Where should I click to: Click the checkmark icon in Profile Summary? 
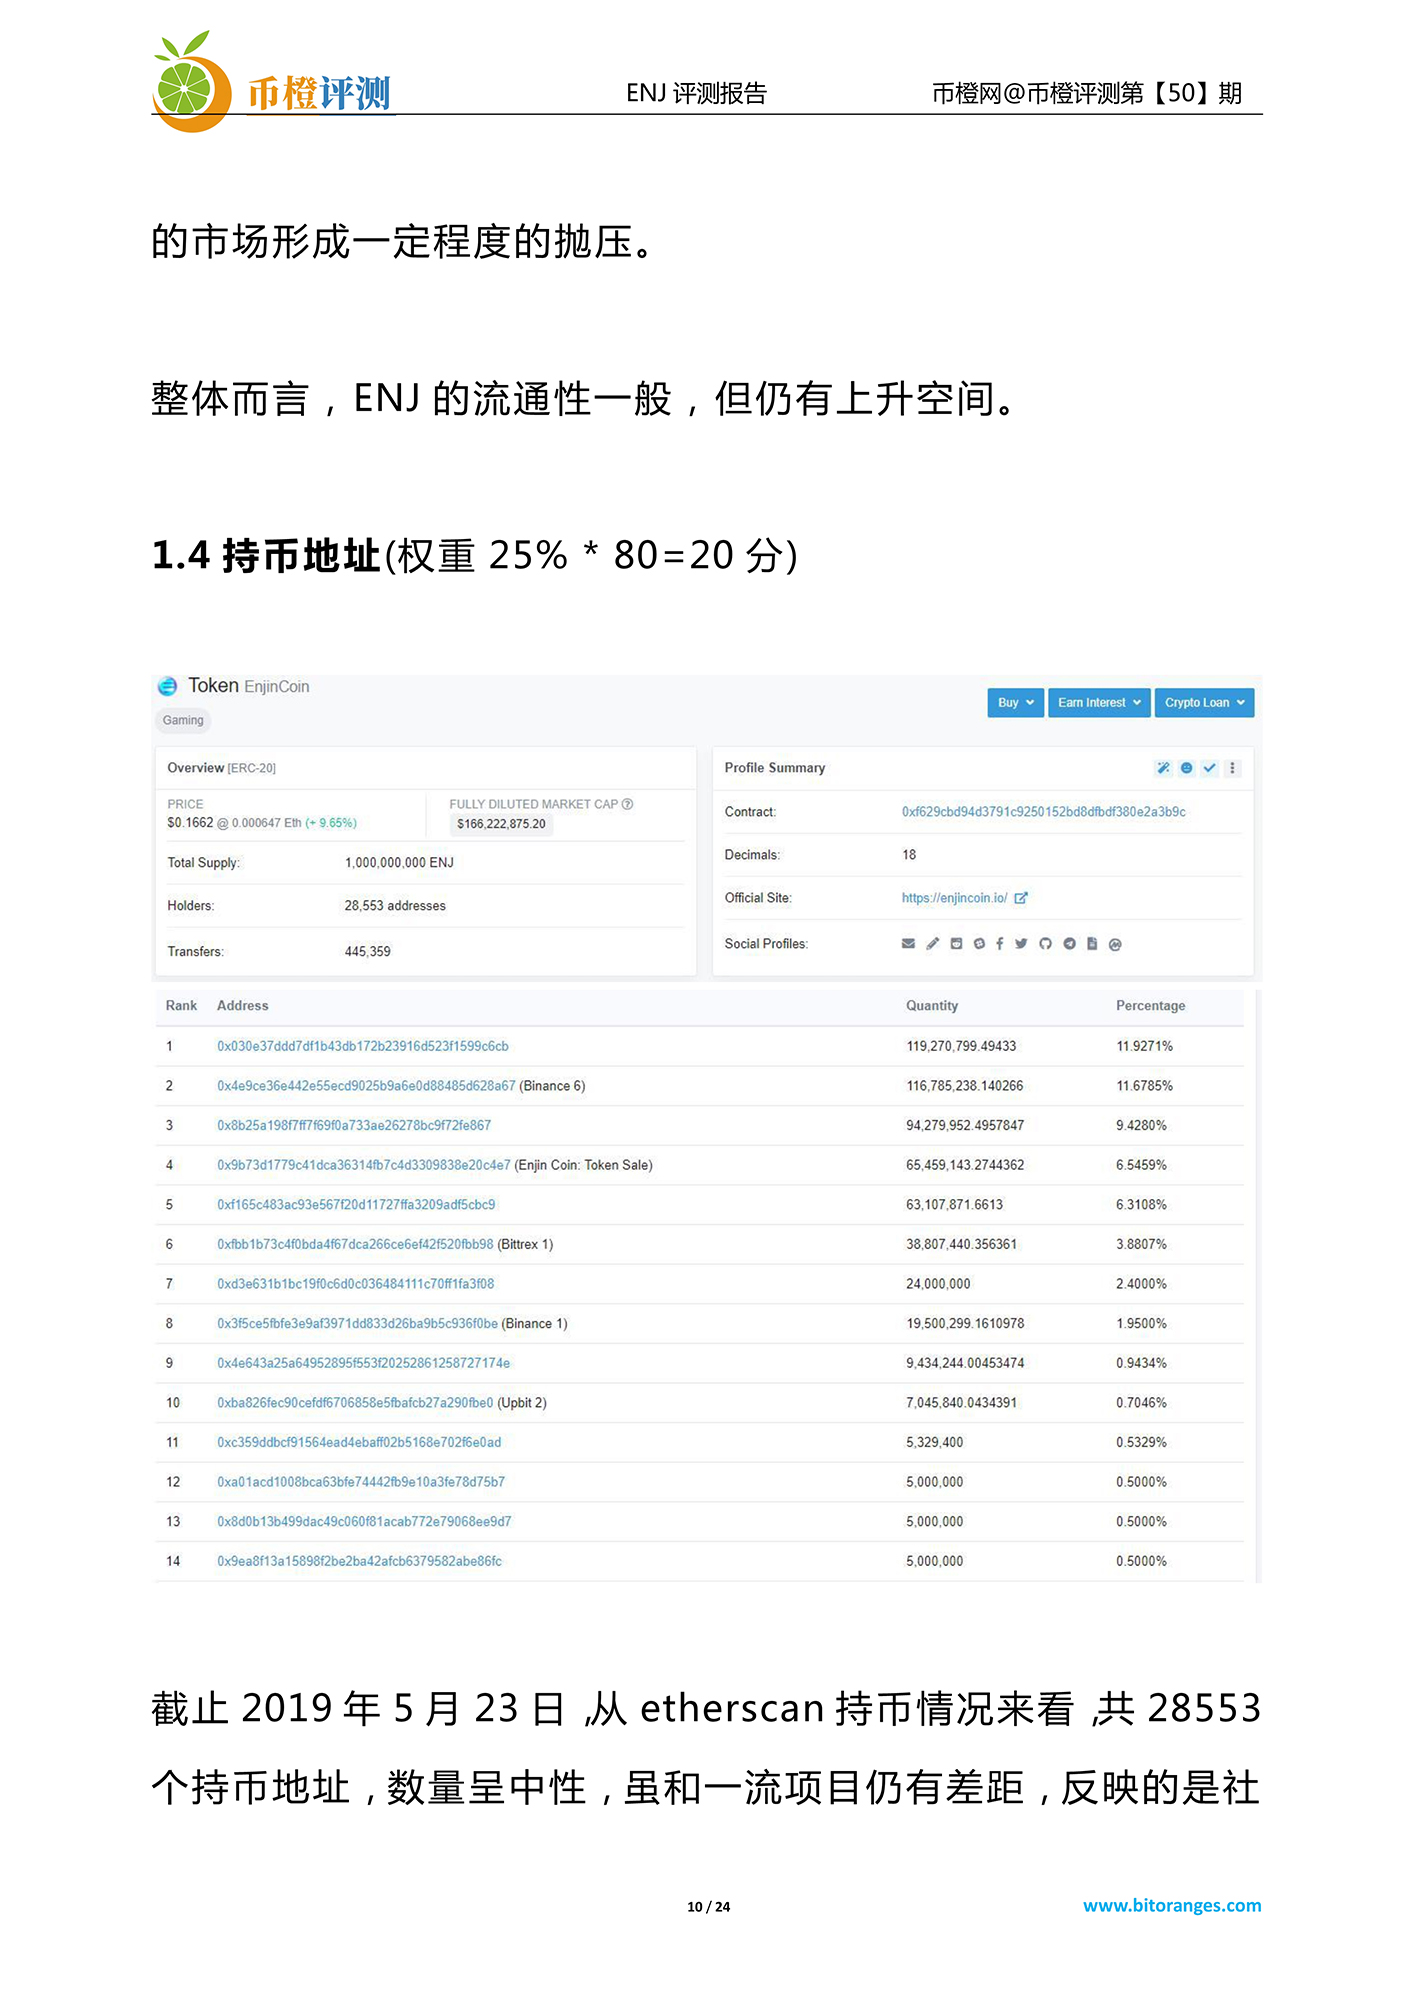1209,768
